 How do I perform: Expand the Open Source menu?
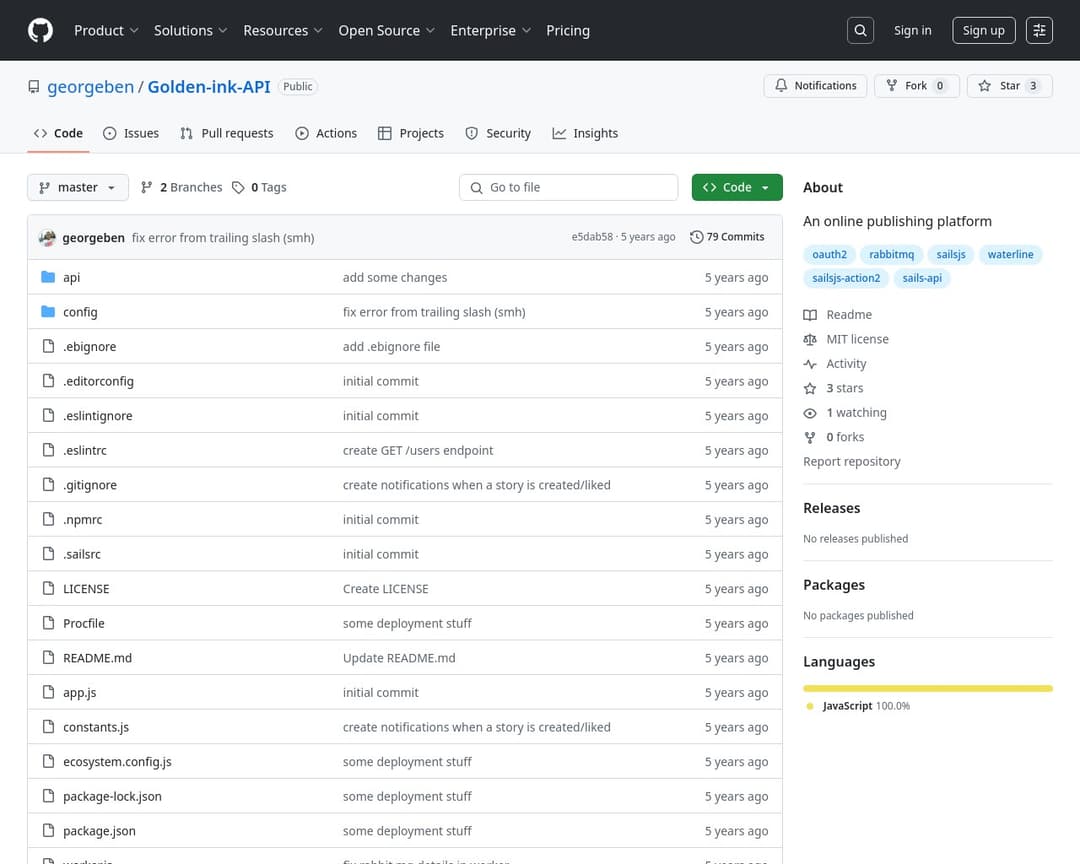(x=386, y=30)
